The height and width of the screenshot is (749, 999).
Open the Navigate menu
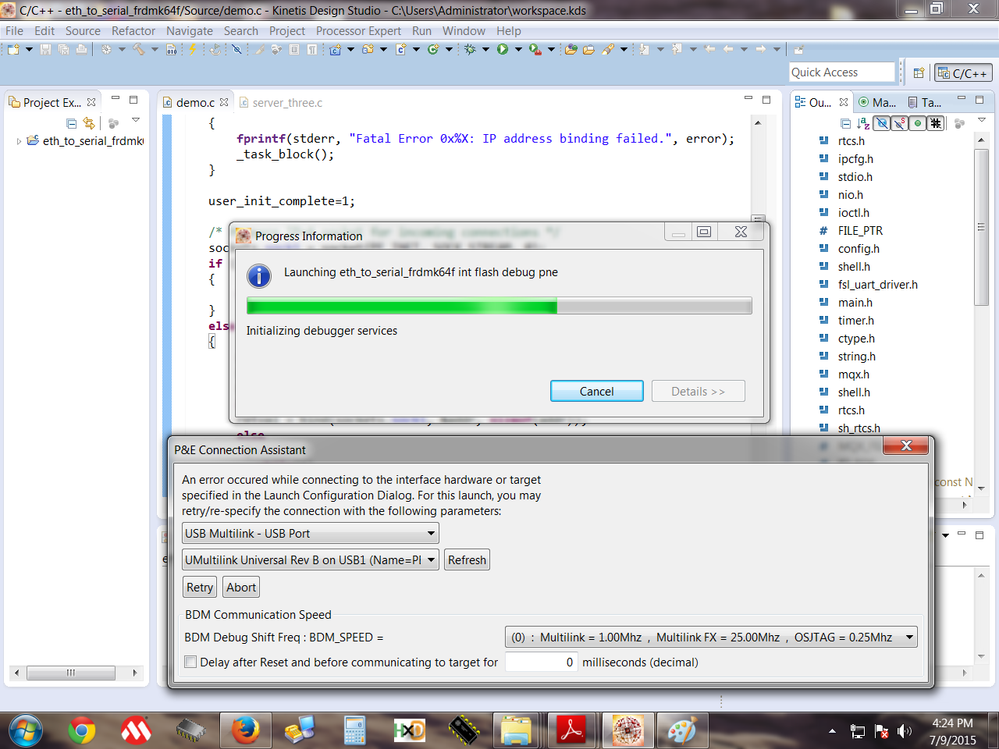point(189,31)
